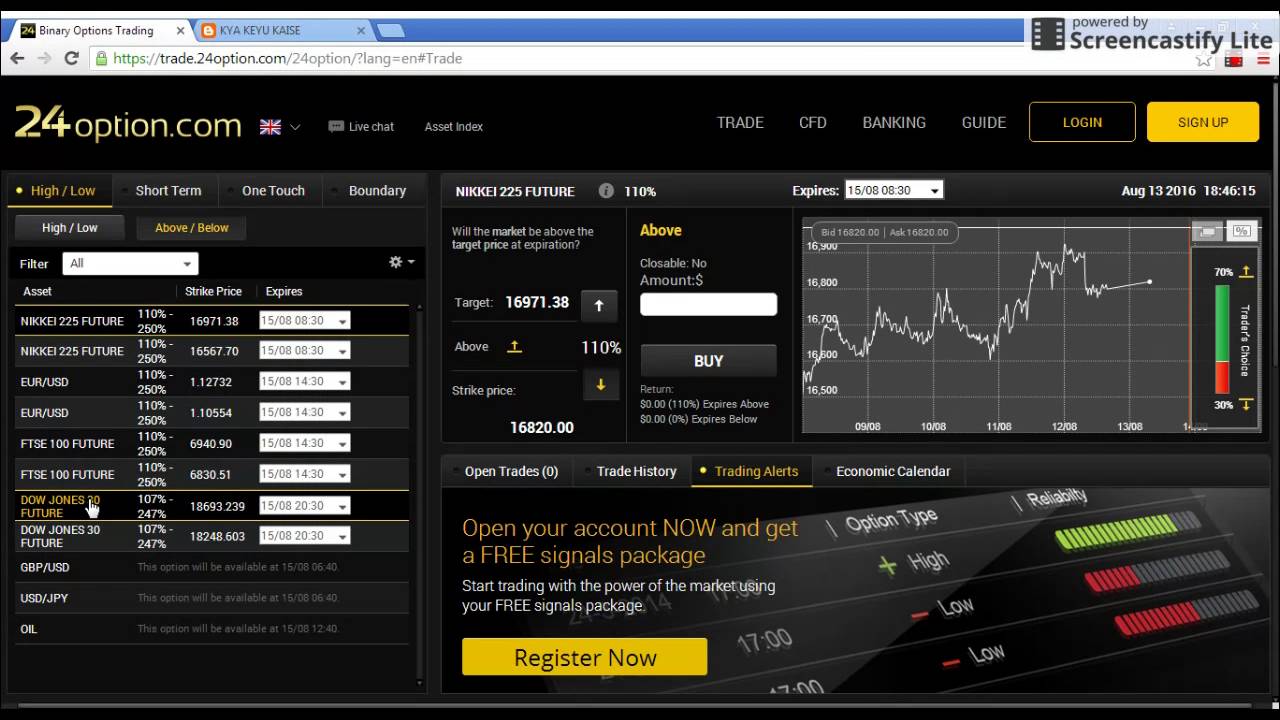Click the USD/JPY asset row
Viewport: 1280px width, 720px height.
coord(211,598)
